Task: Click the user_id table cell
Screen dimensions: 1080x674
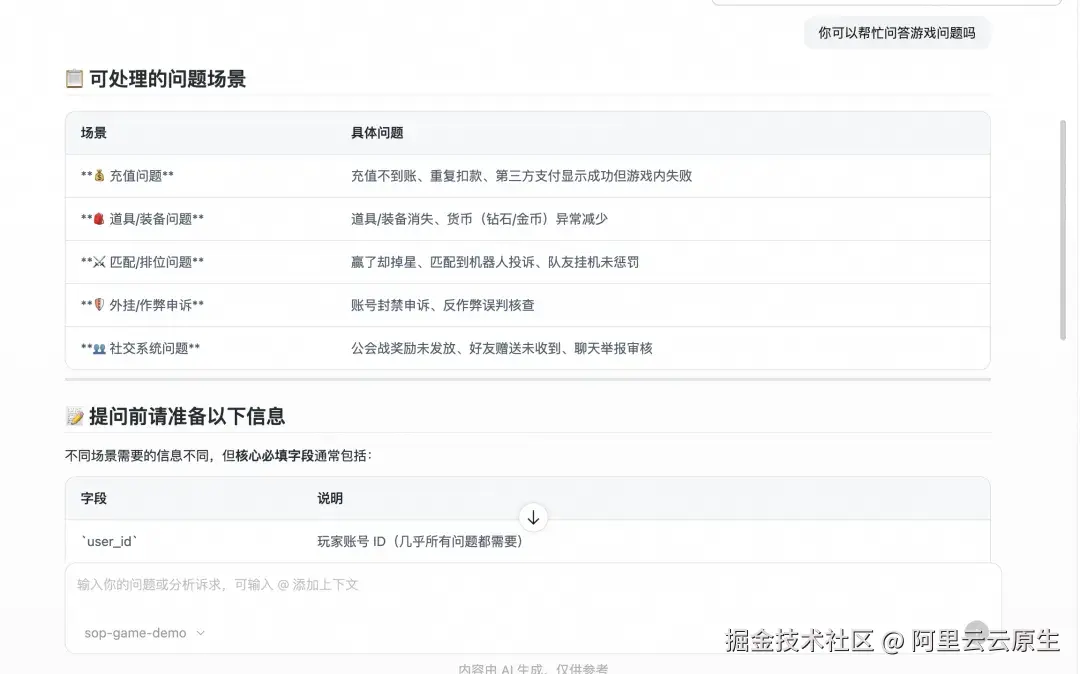Action: [110, 541]
